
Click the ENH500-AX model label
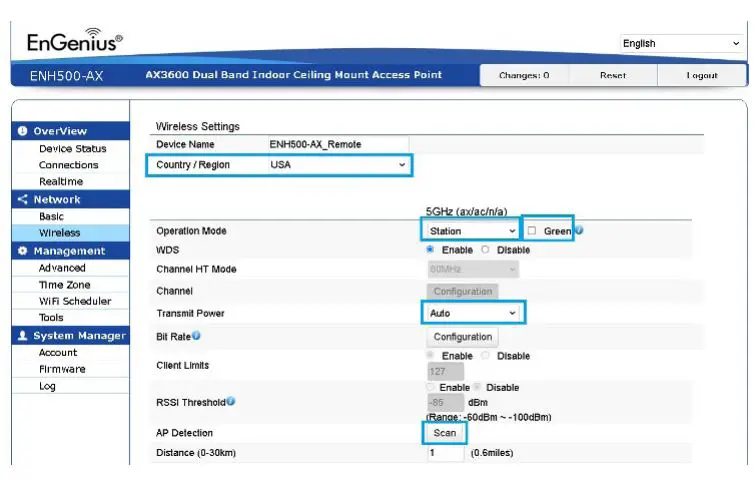point(66,76)
